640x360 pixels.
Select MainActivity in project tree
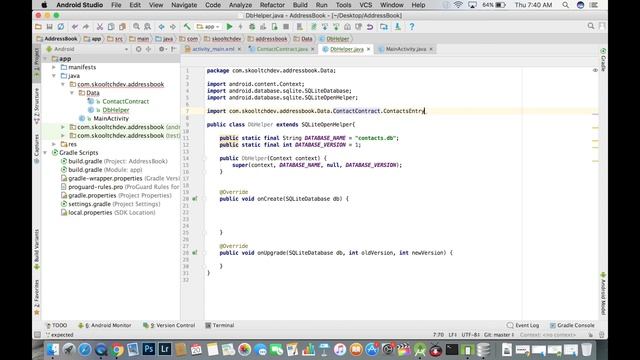tap(111, 118)
